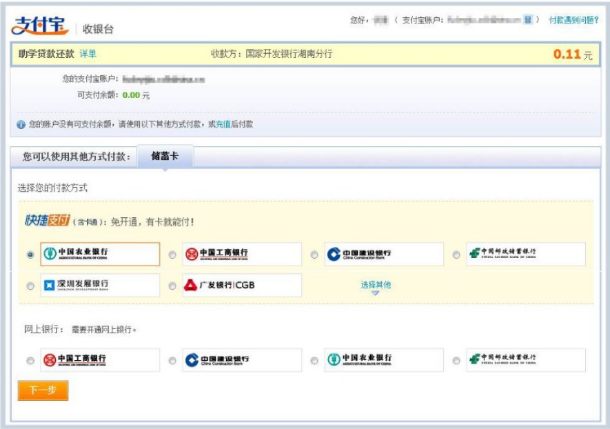The image size is (610, 429).
Task: Select the online banking ICBC radio button
Action: pos(30,360)
